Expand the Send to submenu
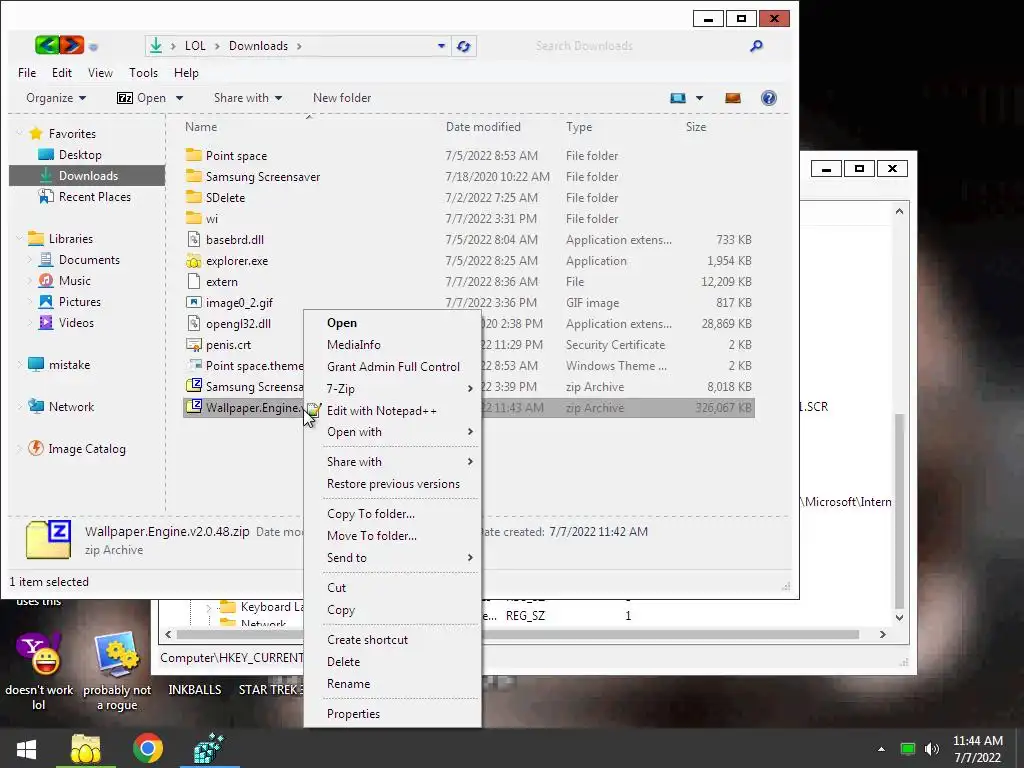The height and width of the screenshot is (768, 1024). tap(400, 558)
